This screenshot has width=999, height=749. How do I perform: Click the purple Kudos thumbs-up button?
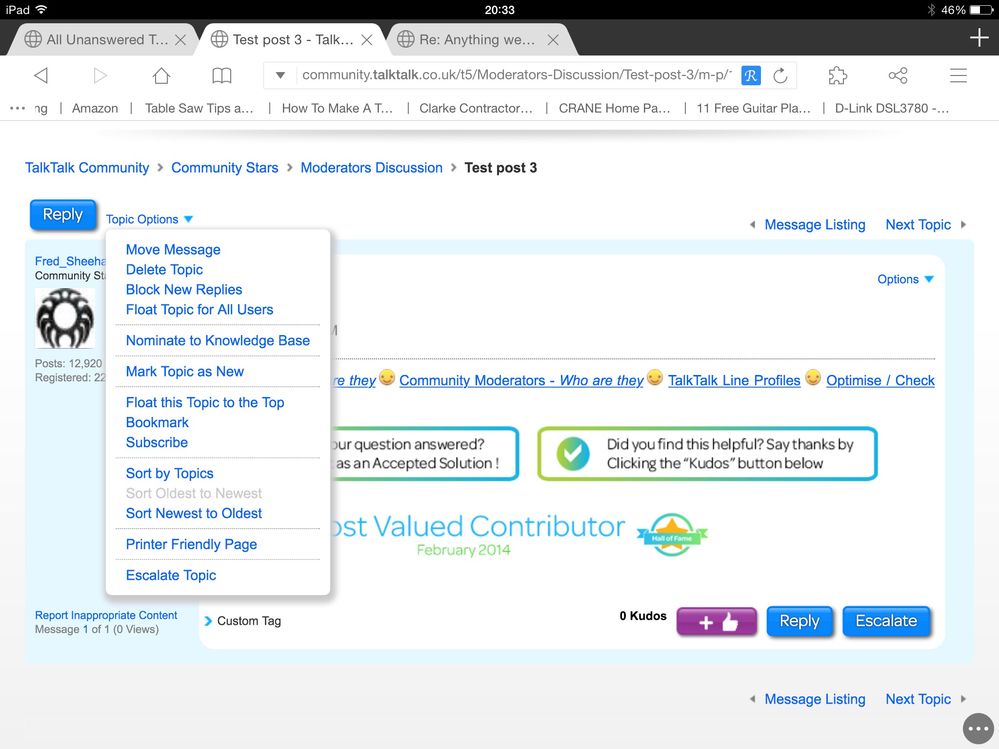pos(717,622)
